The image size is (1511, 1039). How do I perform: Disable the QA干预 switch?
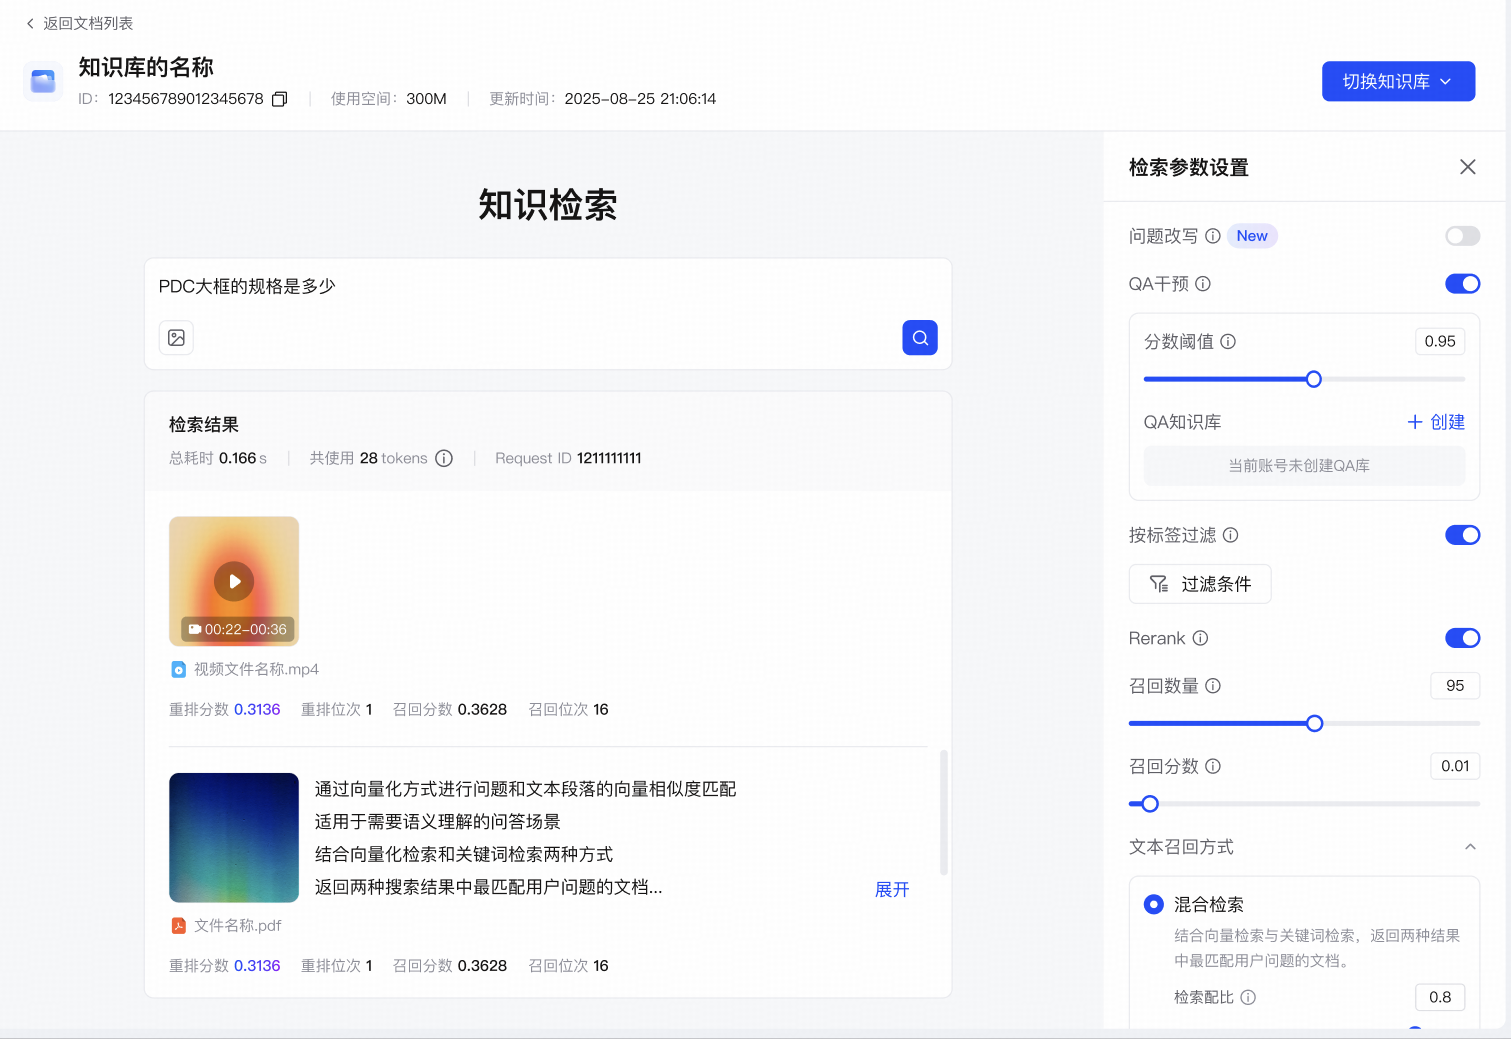(x=1462, y=284)
